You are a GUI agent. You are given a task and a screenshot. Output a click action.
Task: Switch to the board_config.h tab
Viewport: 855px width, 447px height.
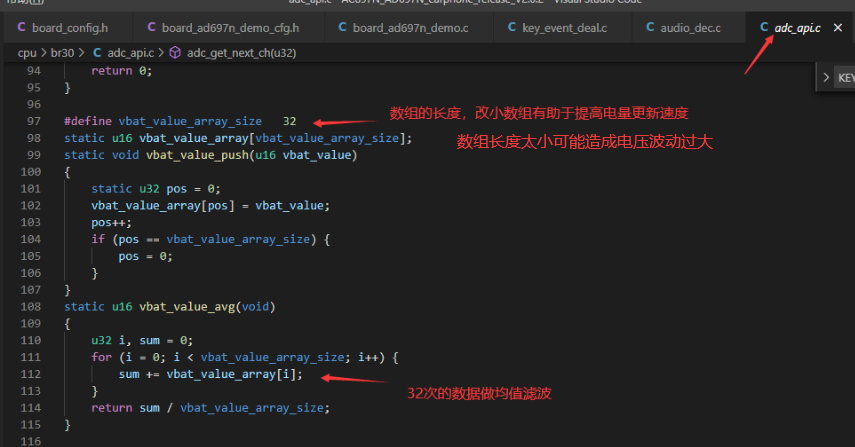click(68, 27)
